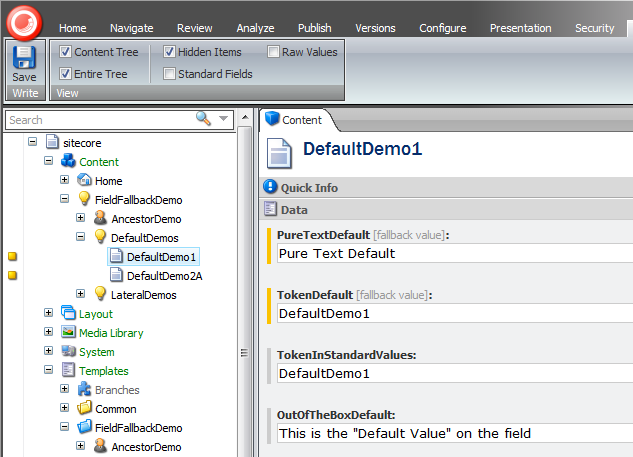
Task: Collapse the DefaultDemos node
Action: pos(81,237)
